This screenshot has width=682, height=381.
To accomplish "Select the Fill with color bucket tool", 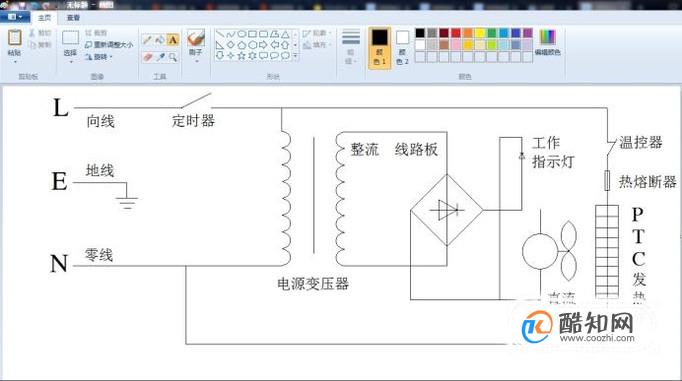I will click(x=160, y=40).
